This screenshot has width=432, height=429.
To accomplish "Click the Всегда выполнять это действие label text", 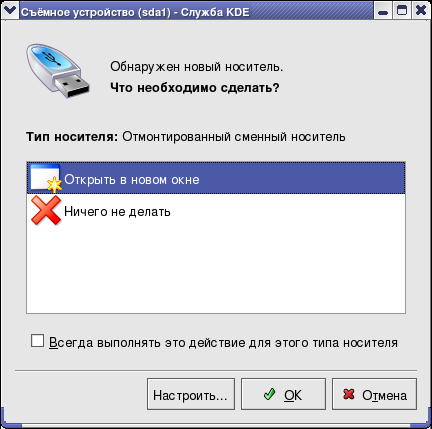I will 223,342.
